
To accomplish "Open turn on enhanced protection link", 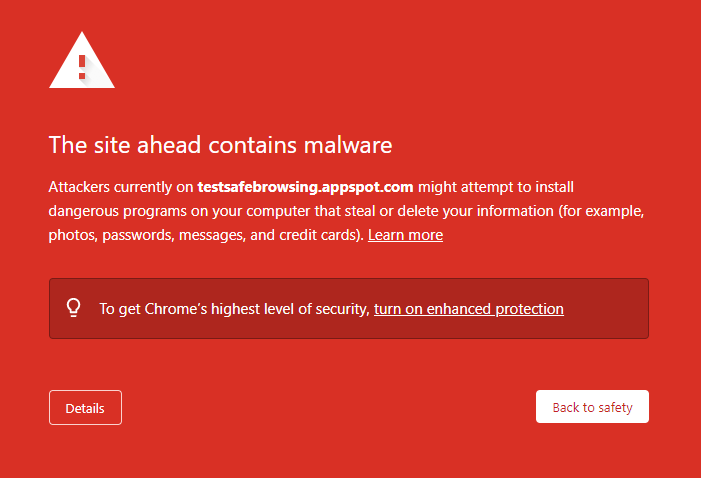I will (x=469, y=309).
